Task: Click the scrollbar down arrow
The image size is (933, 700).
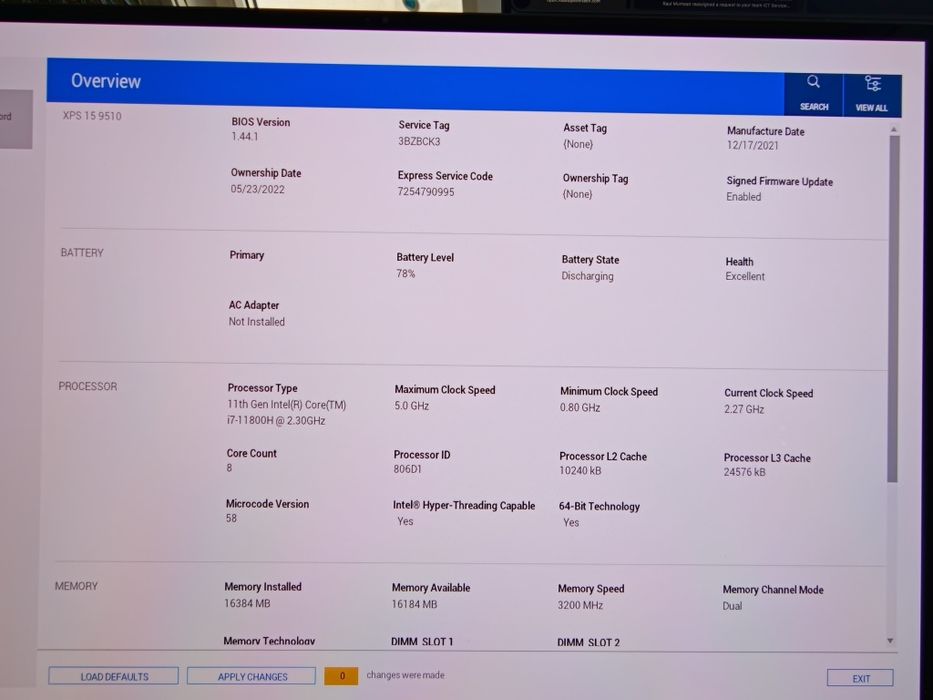Action: pyautogui.click(x=890, y=641)
